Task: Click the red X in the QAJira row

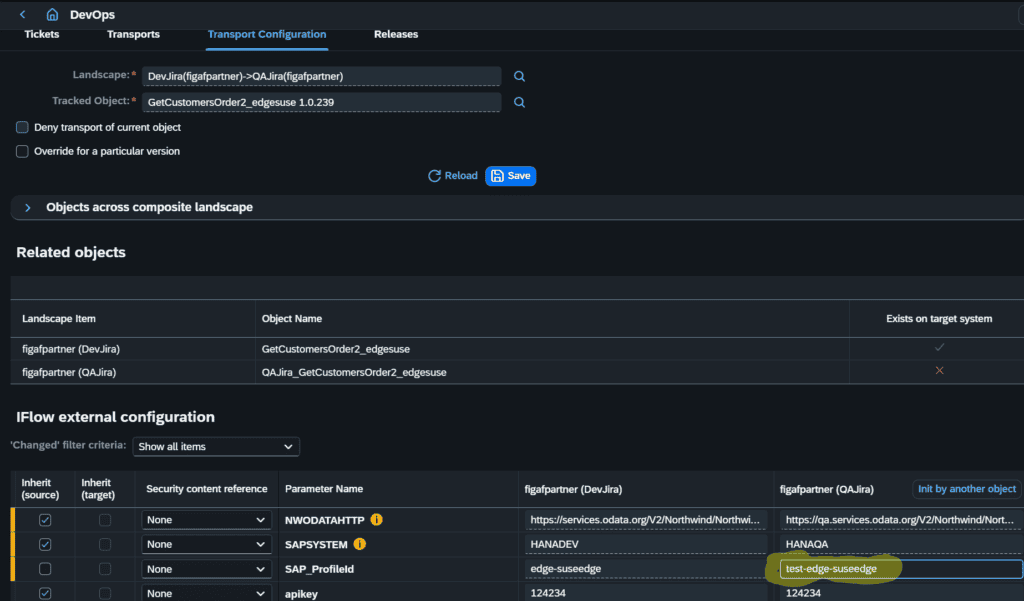Action: coord(939,370)
